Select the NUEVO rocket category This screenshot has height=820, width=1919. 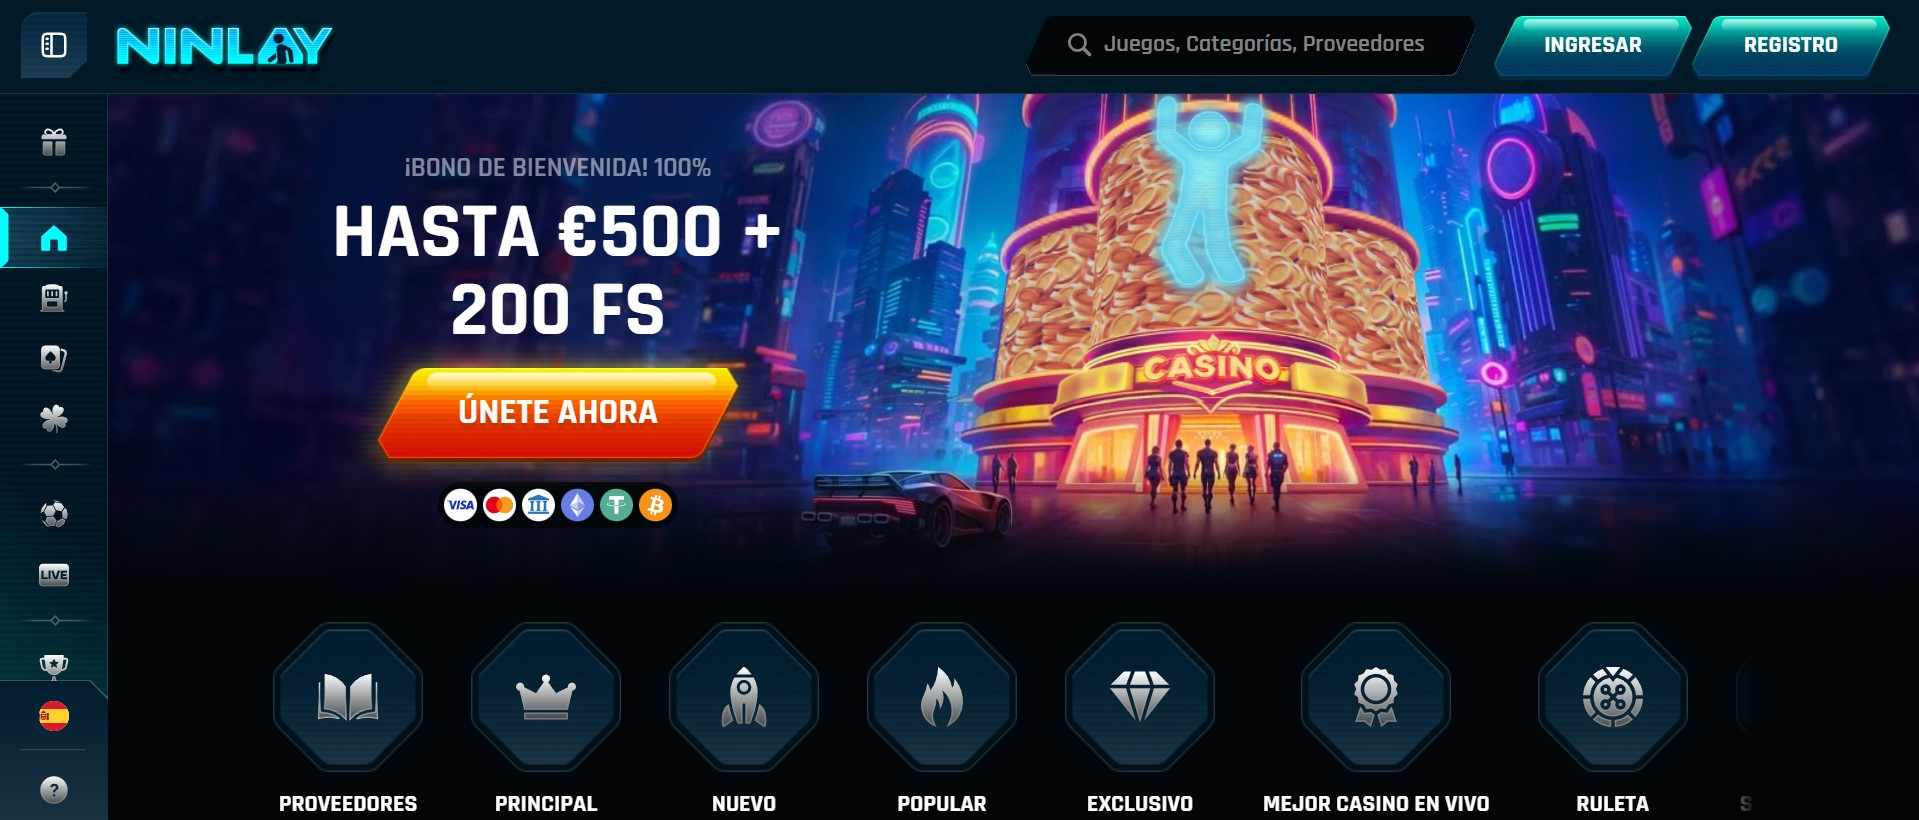[x=744, y=718]
